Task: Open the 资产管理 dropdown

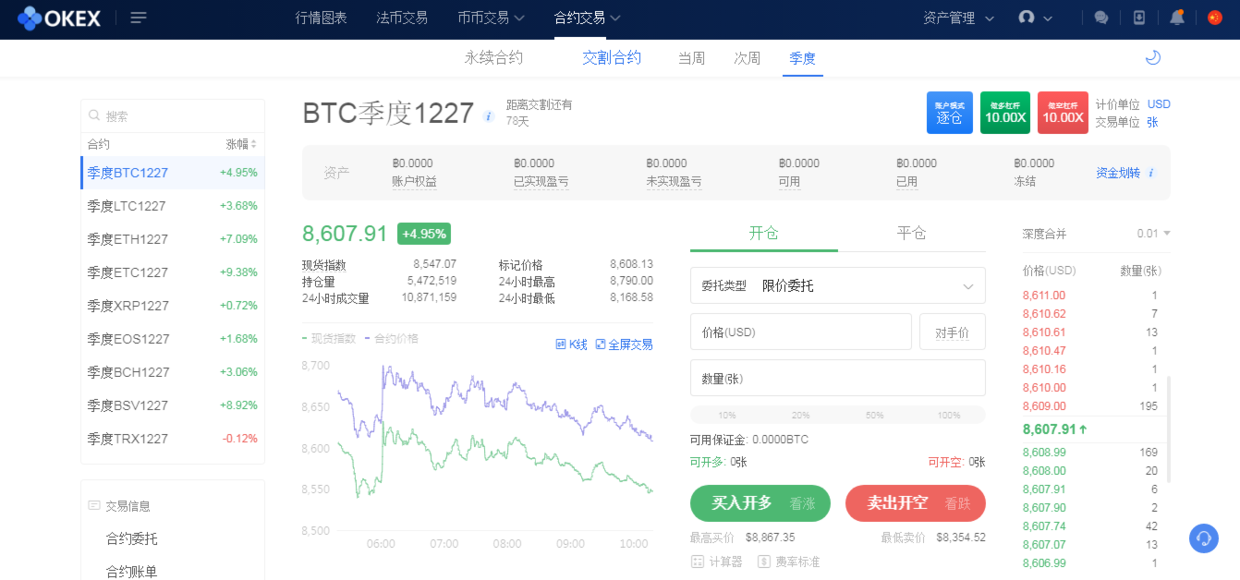Action: 959,18
